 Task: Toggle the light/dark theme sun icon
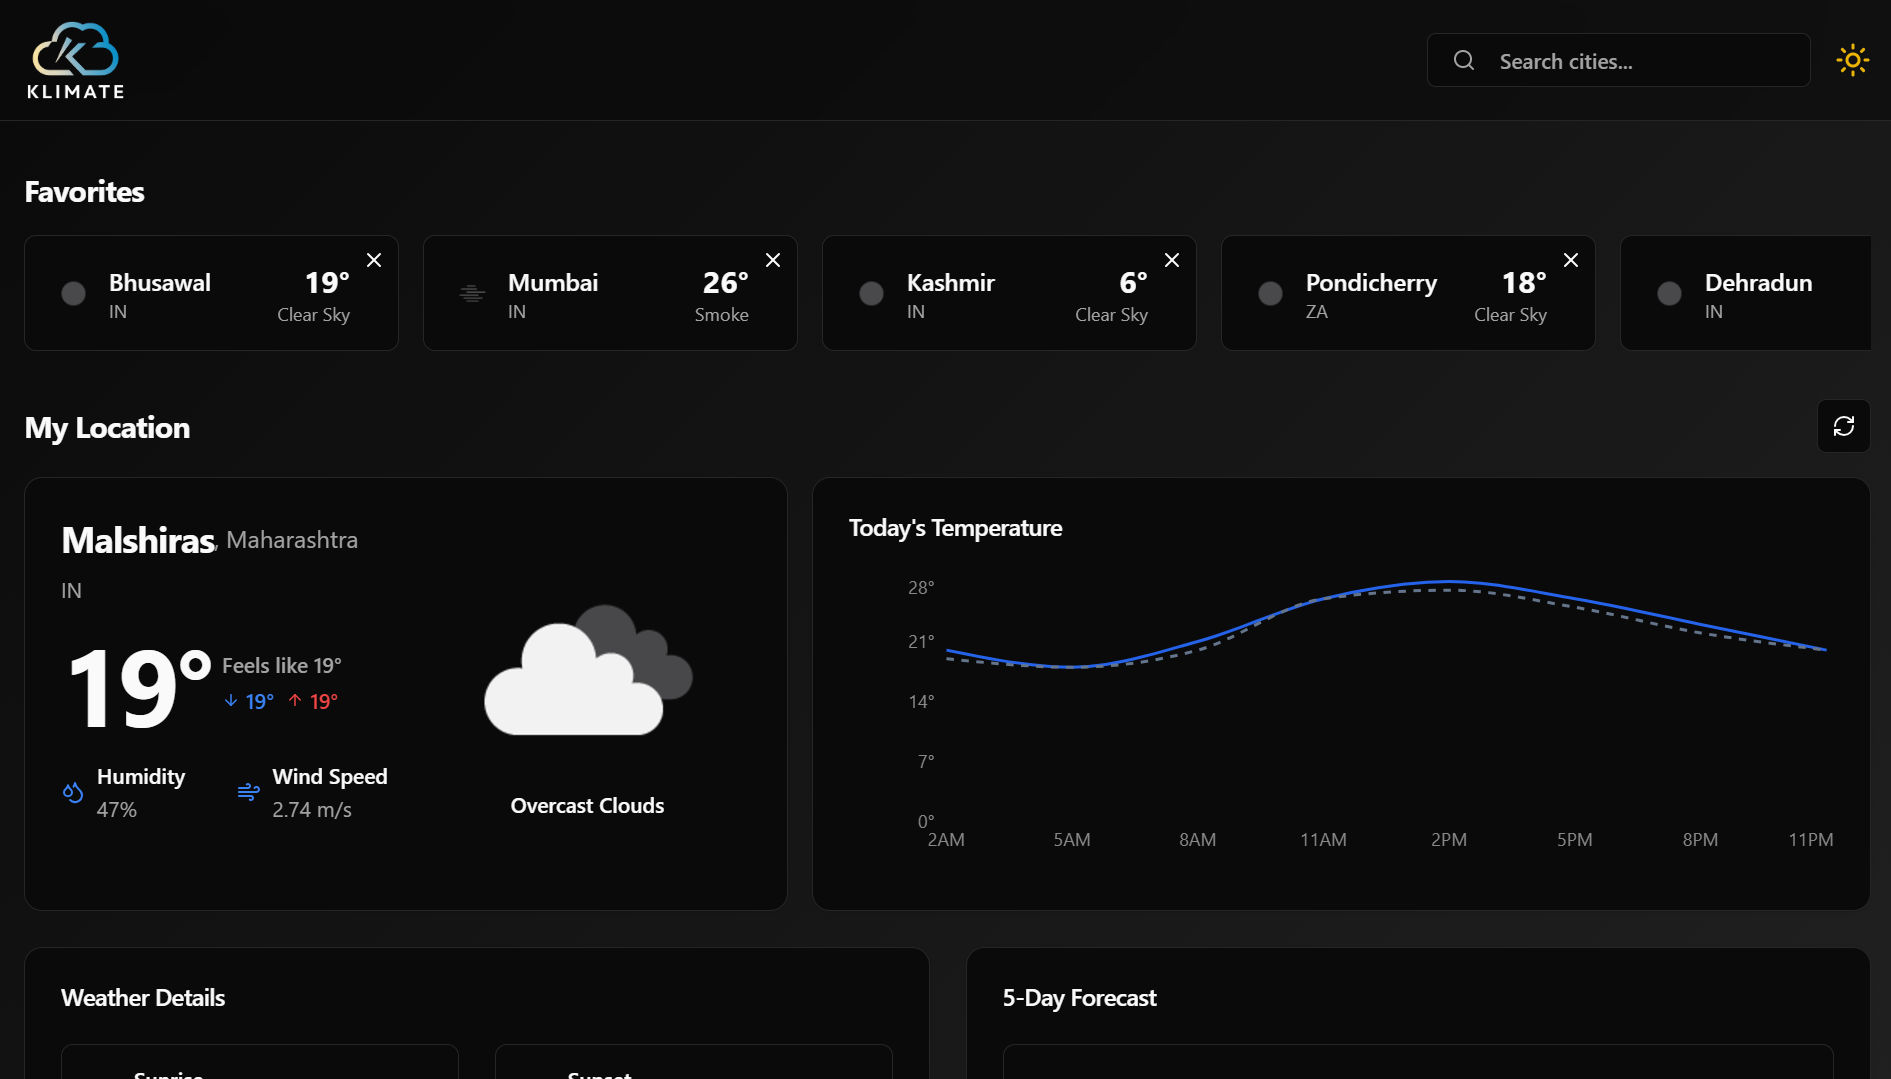tap(1852, 60)
